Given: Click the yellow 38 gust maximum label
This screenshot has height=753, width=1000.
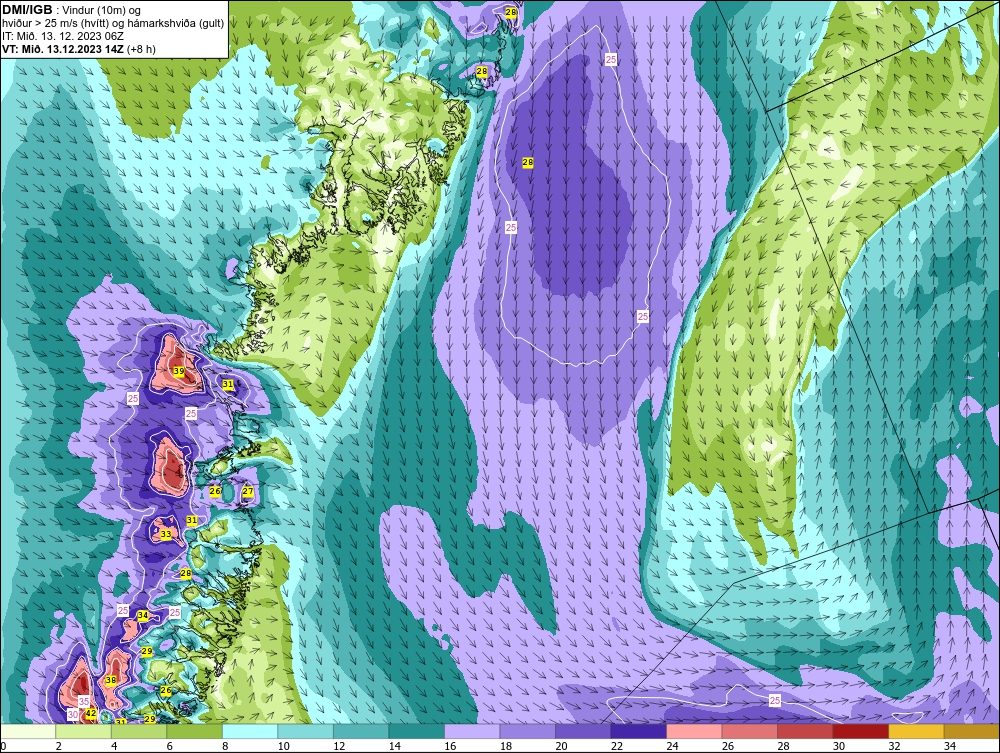Looking at the screenshot, I should (111, 680).
